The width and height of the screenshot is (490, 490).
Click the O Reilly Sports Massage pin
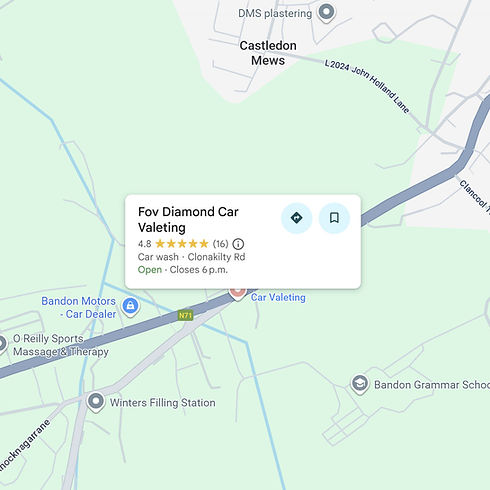point(2,344)
